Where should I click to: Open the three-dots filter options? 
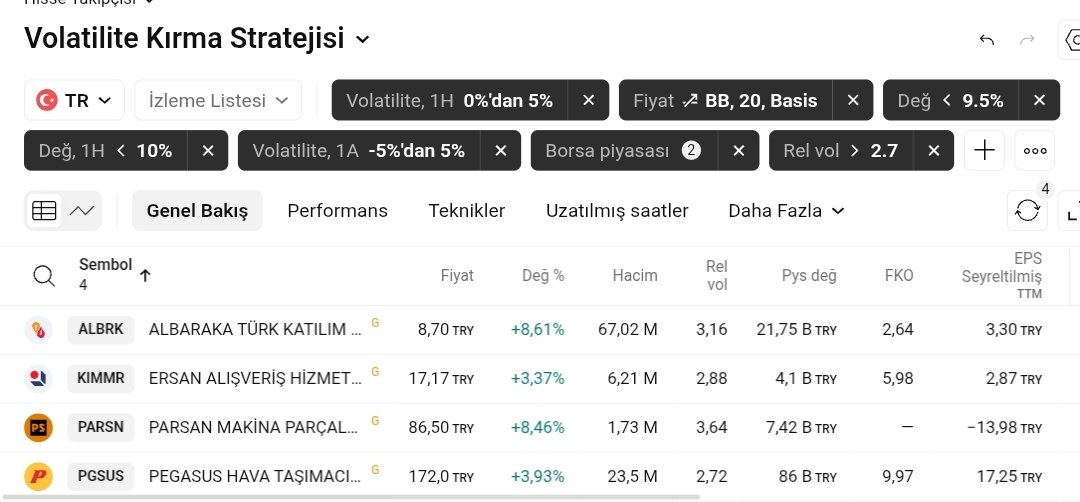(1035, 150)
